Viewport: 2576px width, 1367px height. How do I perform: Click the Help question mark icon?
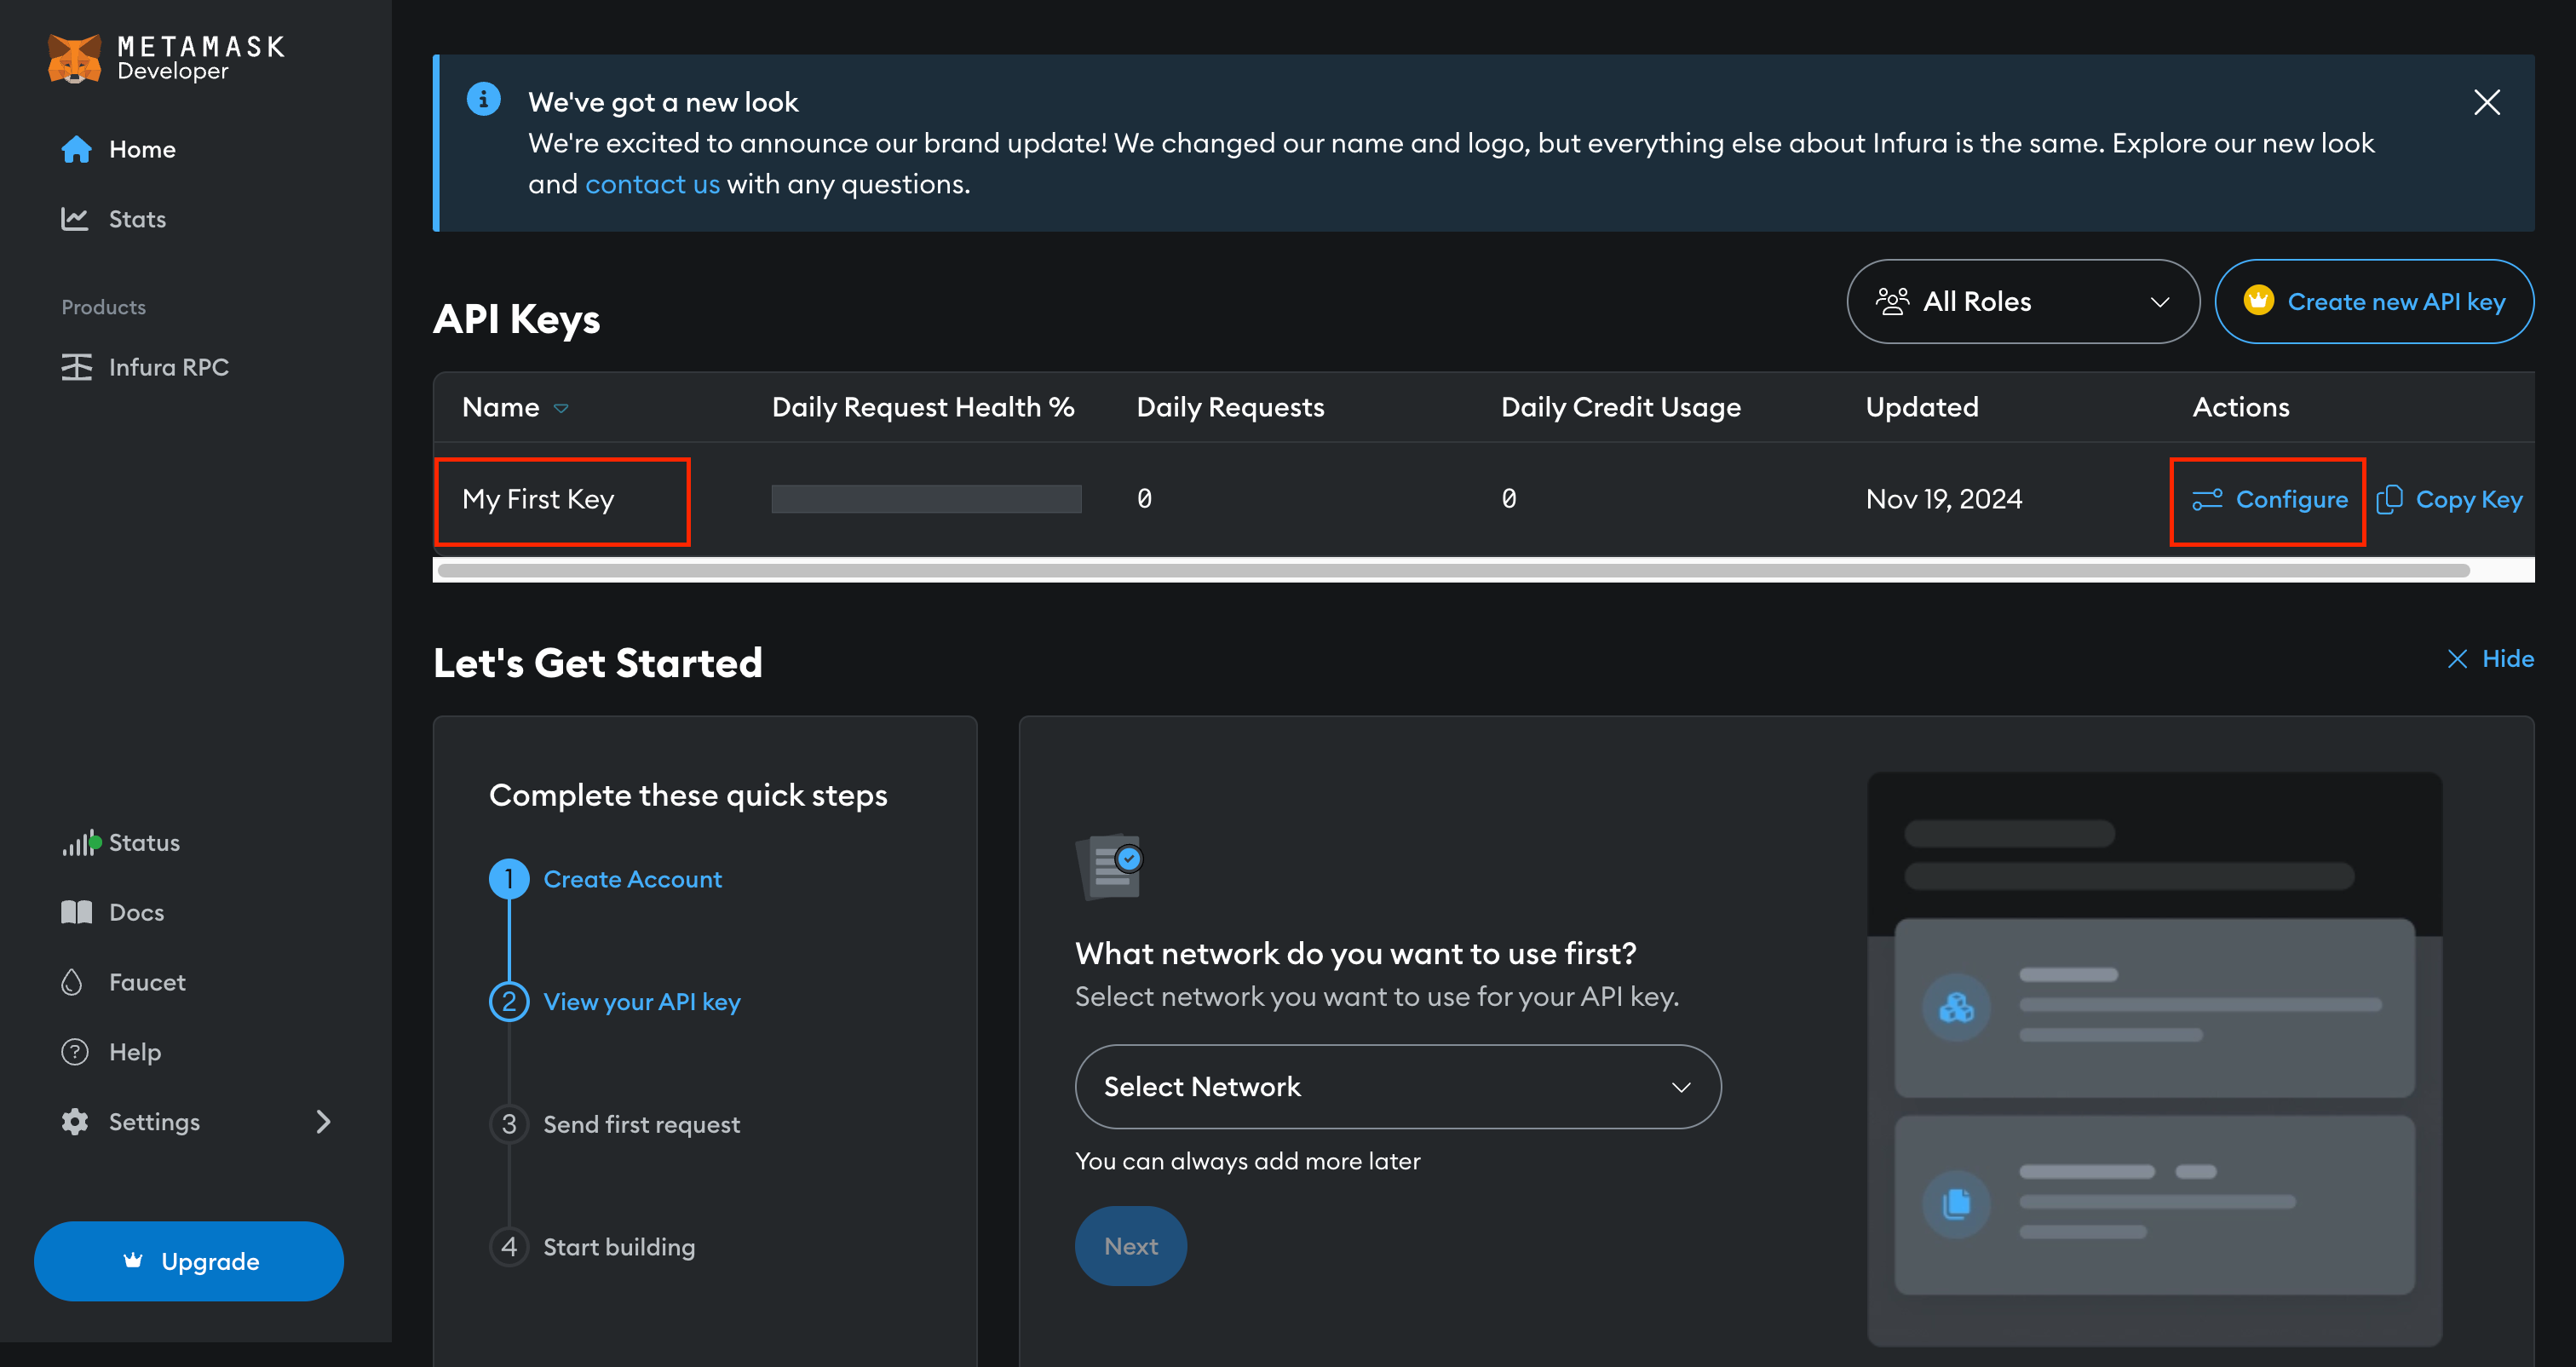click(x=75, y=1052)
